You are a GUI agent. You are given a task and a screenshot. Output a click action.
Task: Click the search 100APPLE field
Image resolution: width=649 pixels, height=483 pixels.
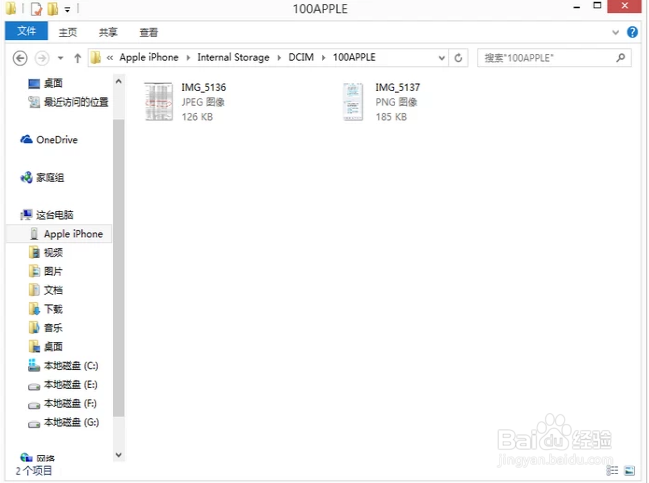554,58
